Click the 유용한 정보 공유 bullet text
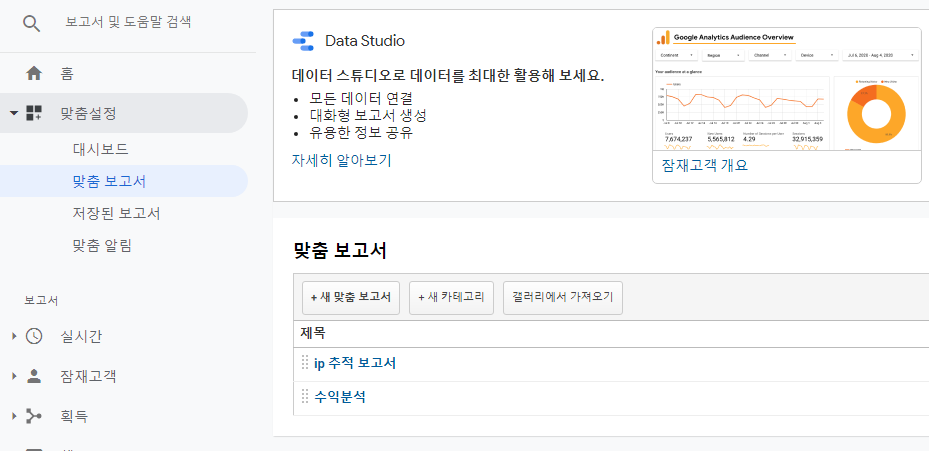 click(361, 133)
